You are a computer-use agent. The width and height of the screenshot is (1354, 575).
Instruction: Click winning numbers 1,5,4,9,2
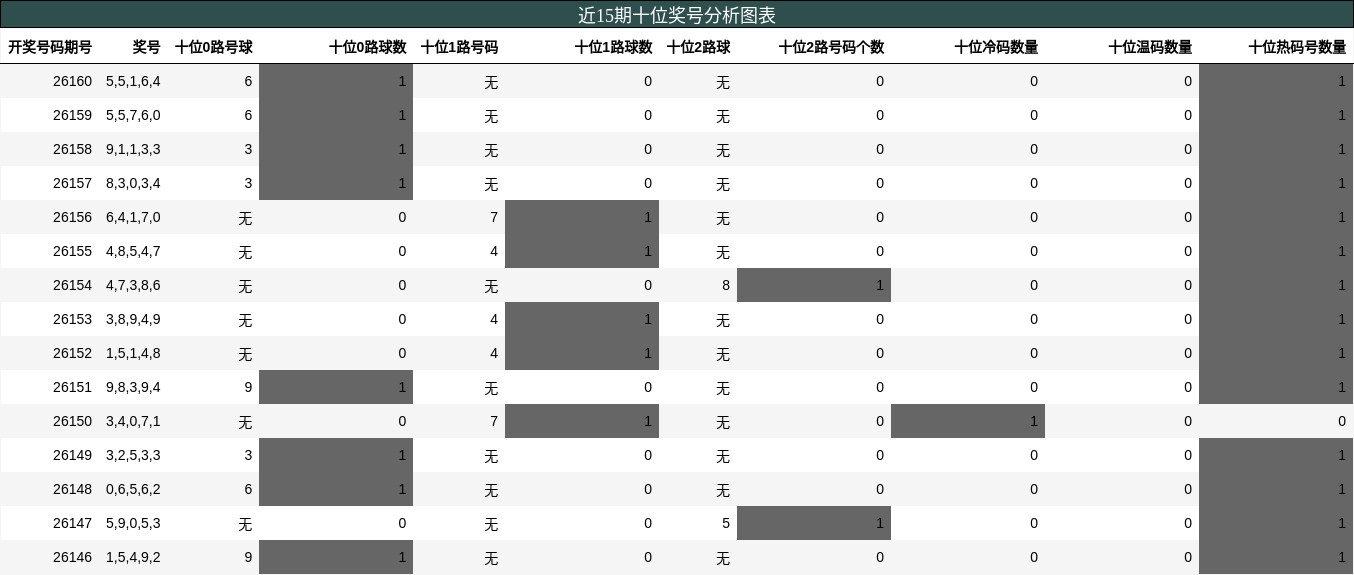(x=133, y=557)
